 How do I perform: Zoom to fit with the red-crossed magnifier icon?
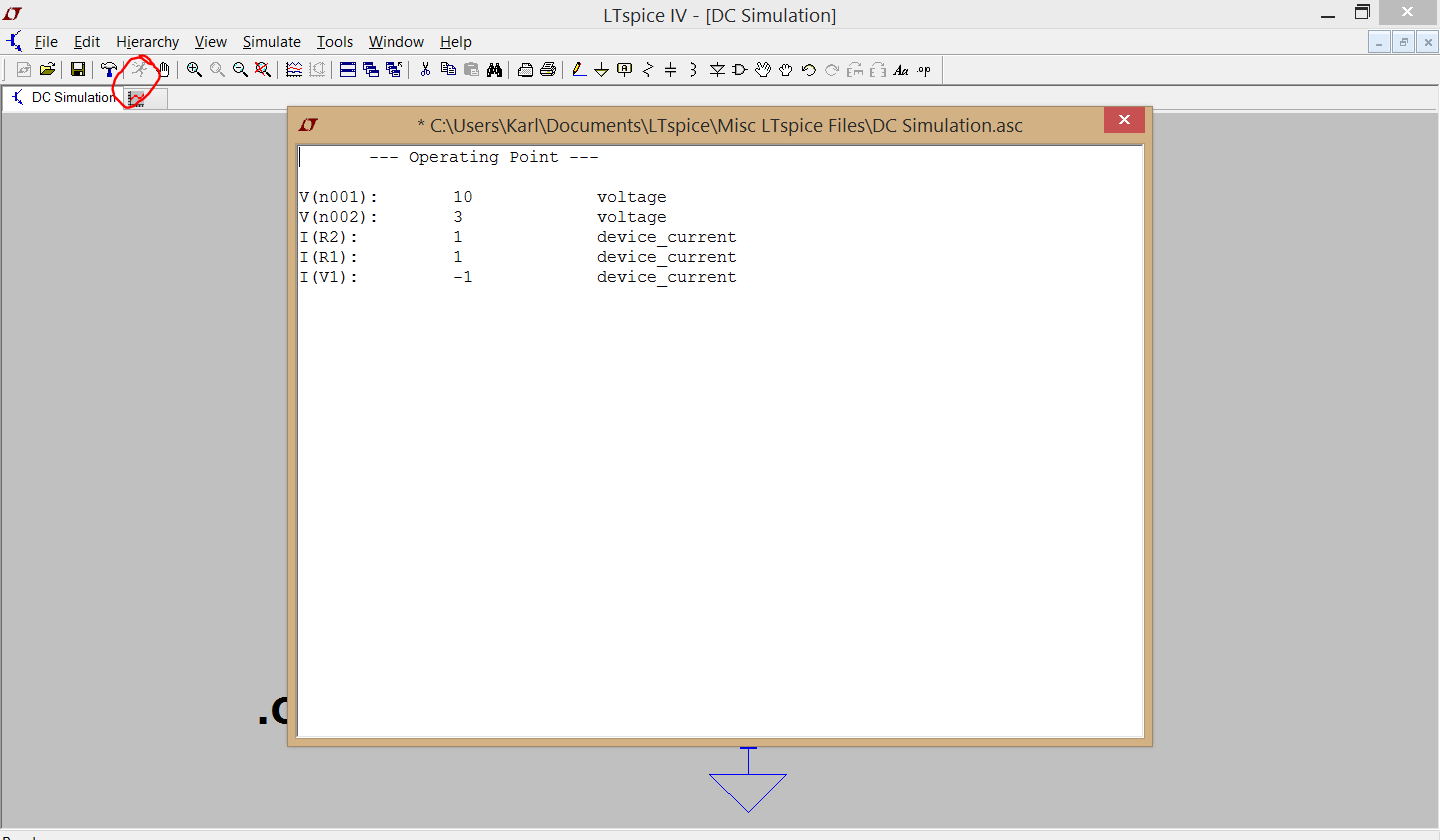262,69
